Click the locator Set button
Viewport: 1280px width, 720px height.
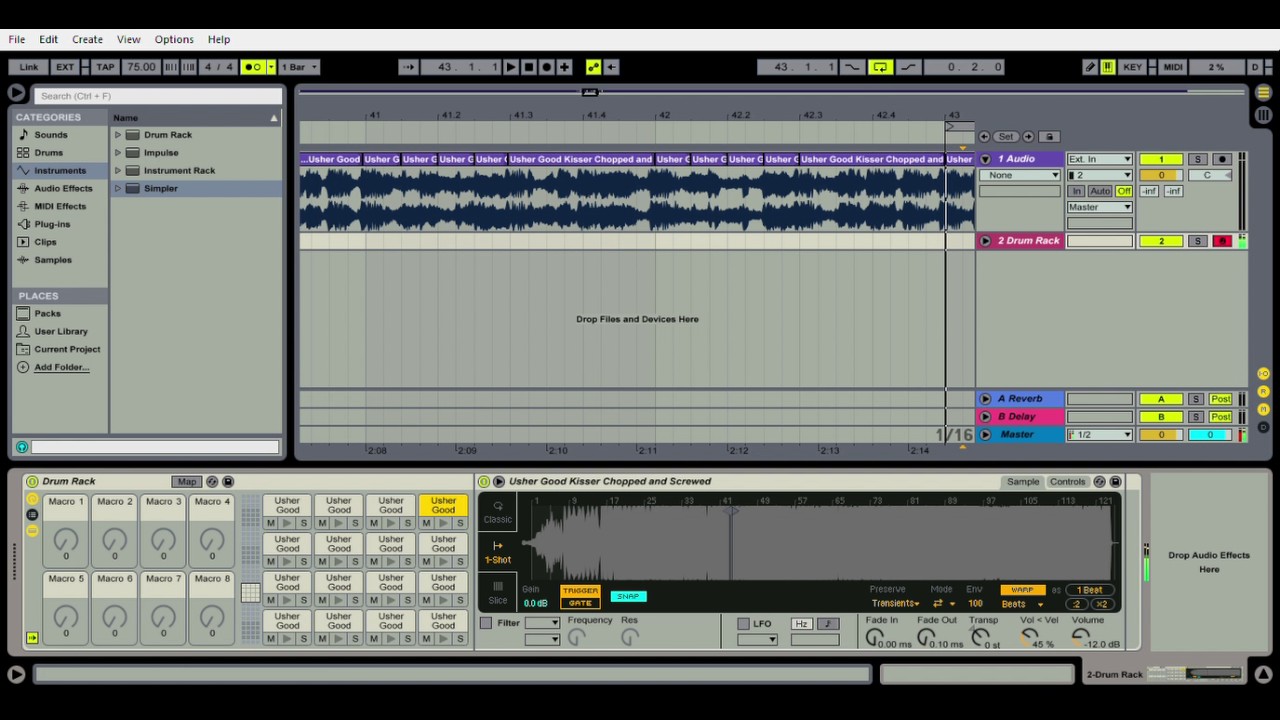[1006, 137]
